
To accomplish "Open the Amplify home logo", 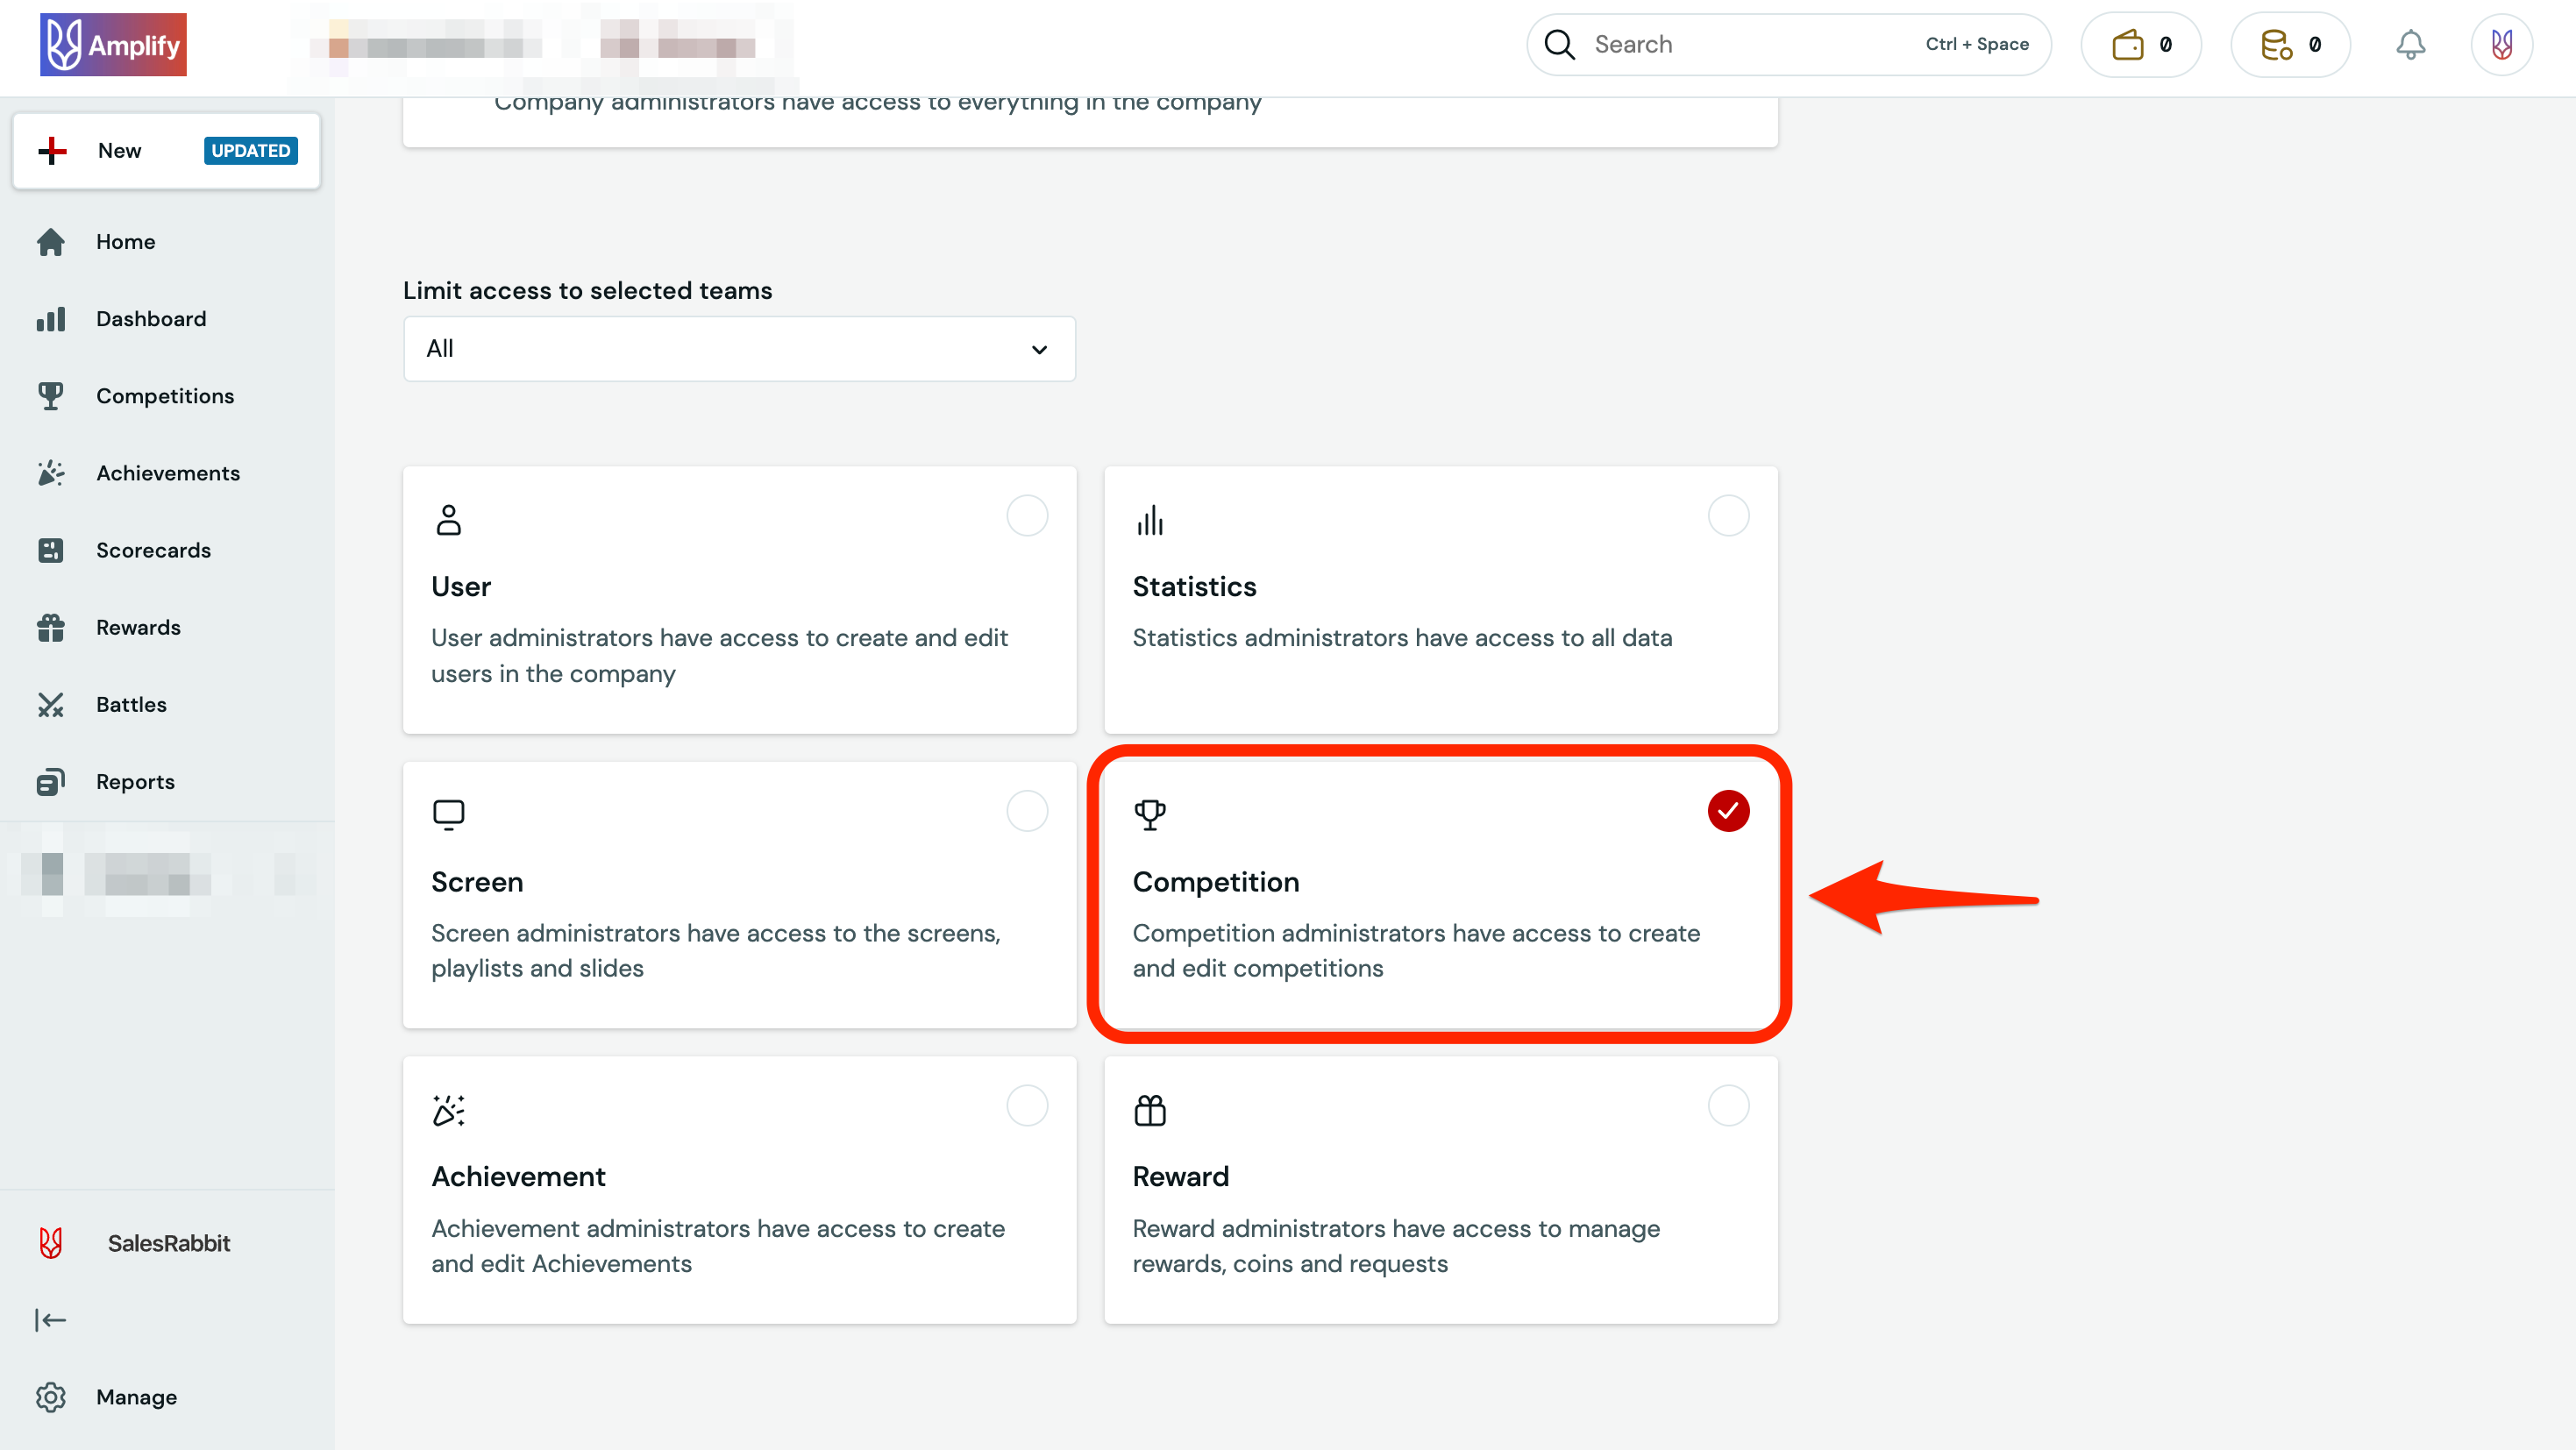I will click(x=112, y=44).
